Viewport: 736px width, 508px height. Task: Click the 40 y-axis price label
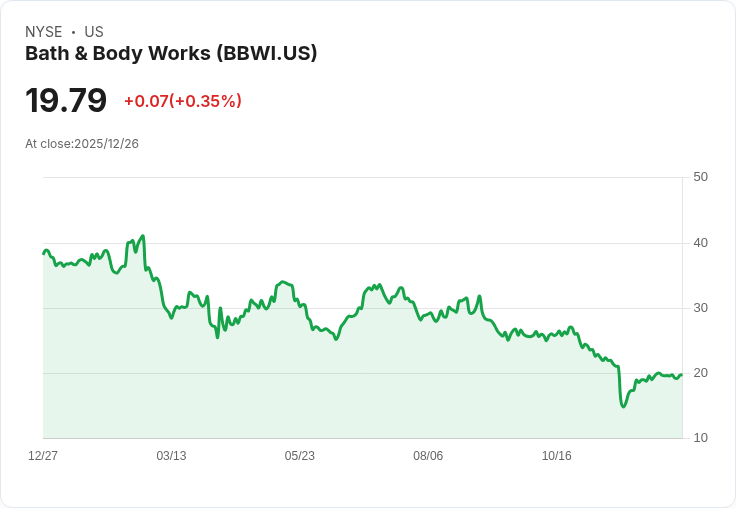tap(700, 243)
